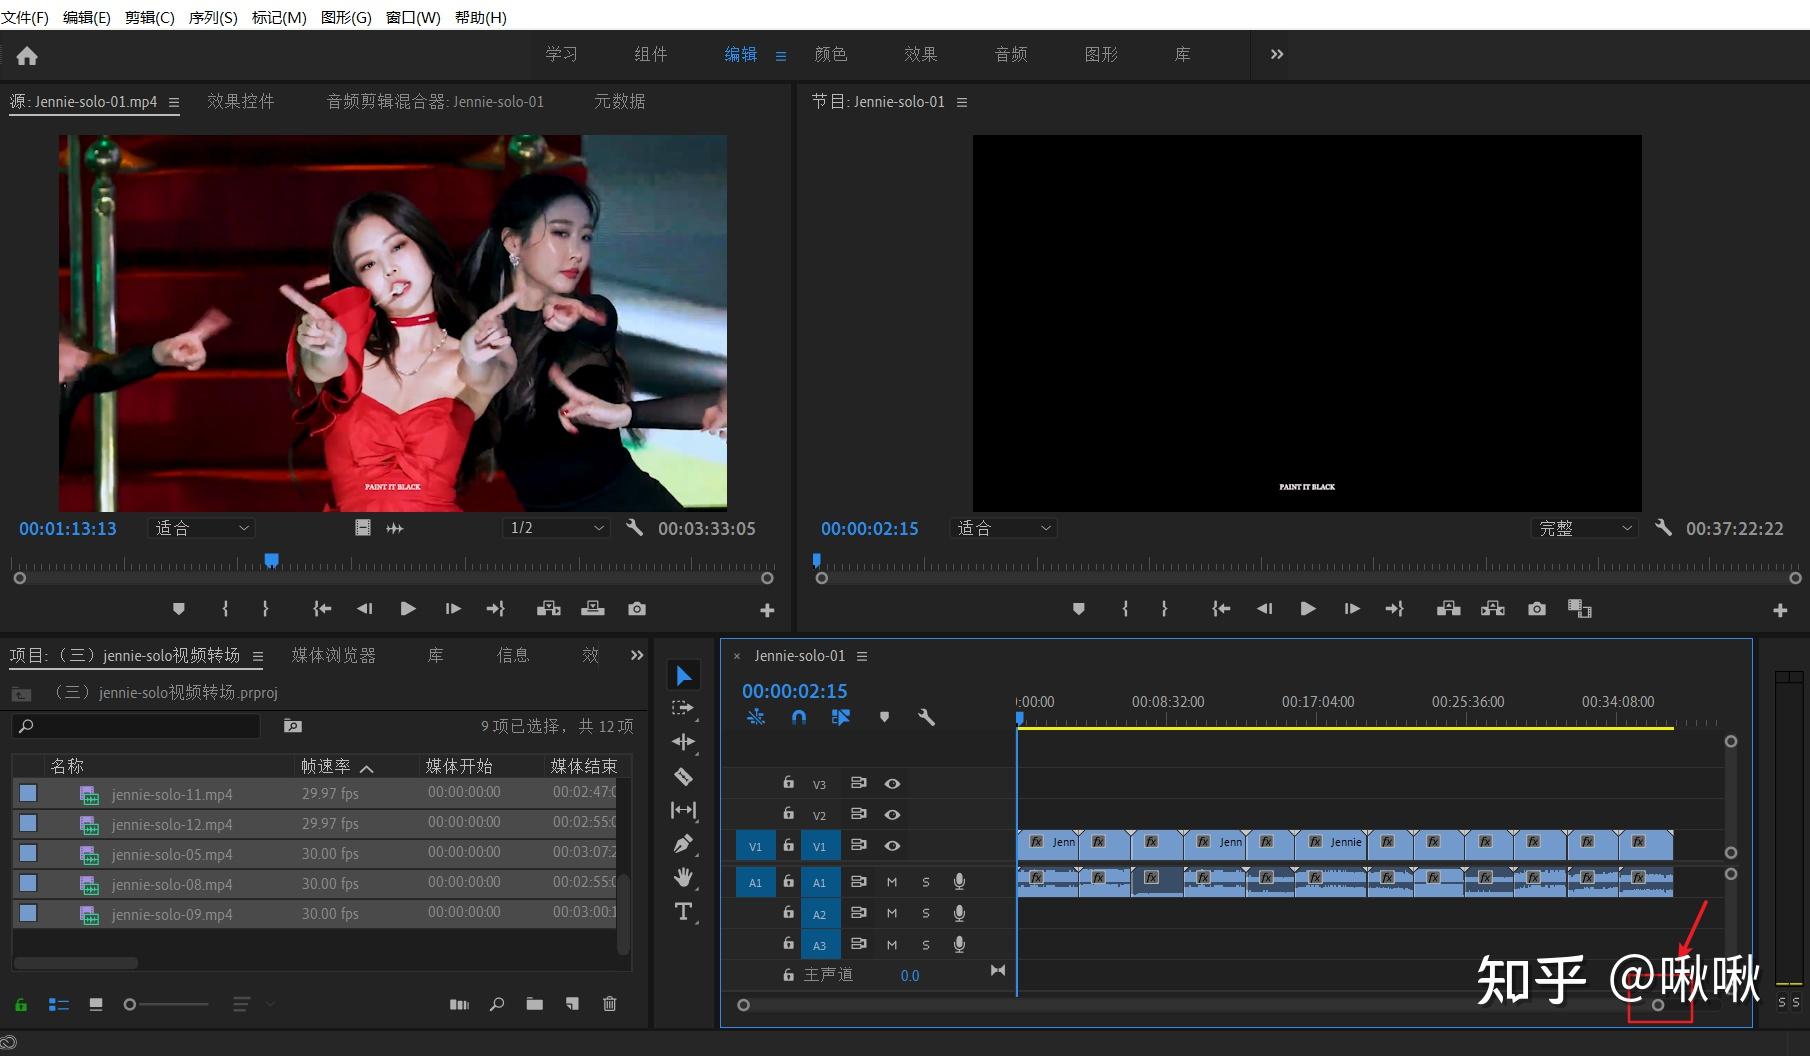Mute track A1

click(x=892, y=882)
